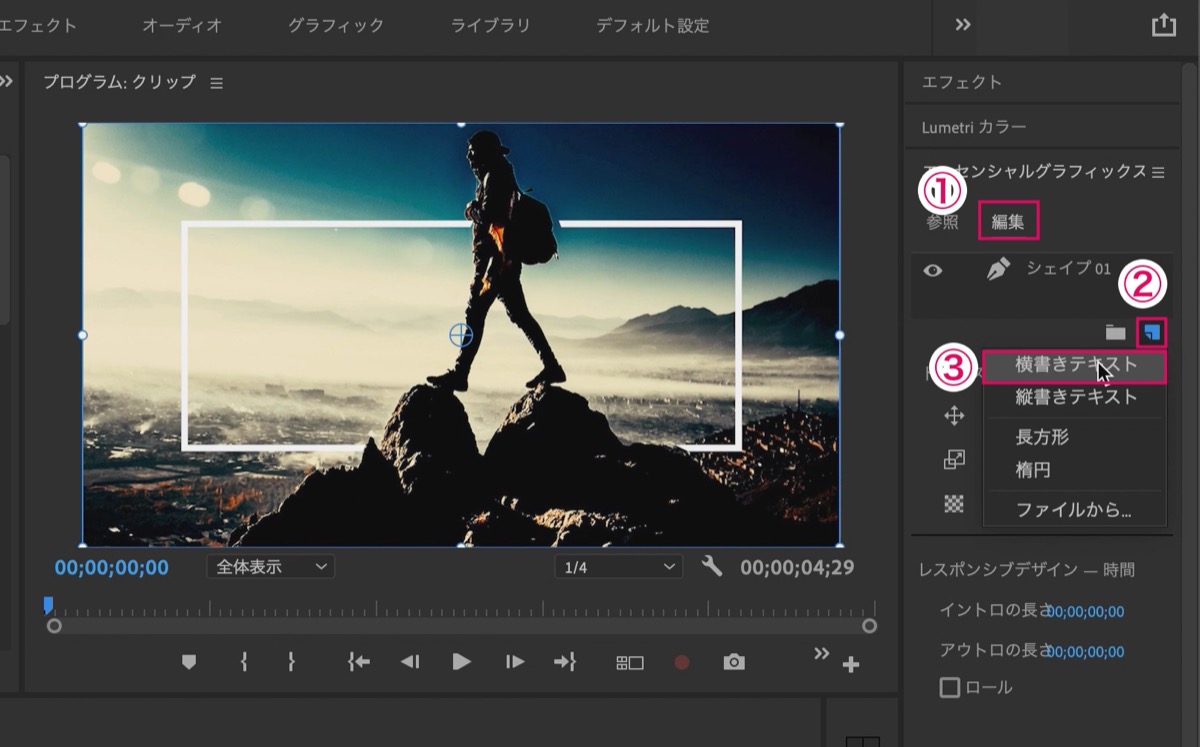Viewport: 1200px width, 747px height.
Task: Click the Add Marker shield icon
Action: (x=189, y=662)
